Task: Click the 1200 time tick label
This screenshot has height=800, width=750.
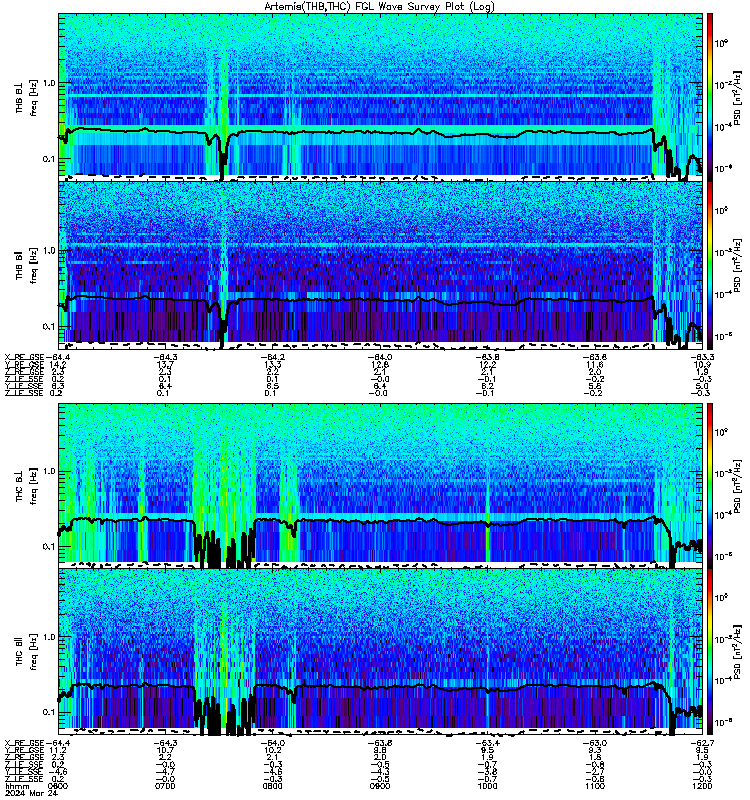Action: click(702, 786)
